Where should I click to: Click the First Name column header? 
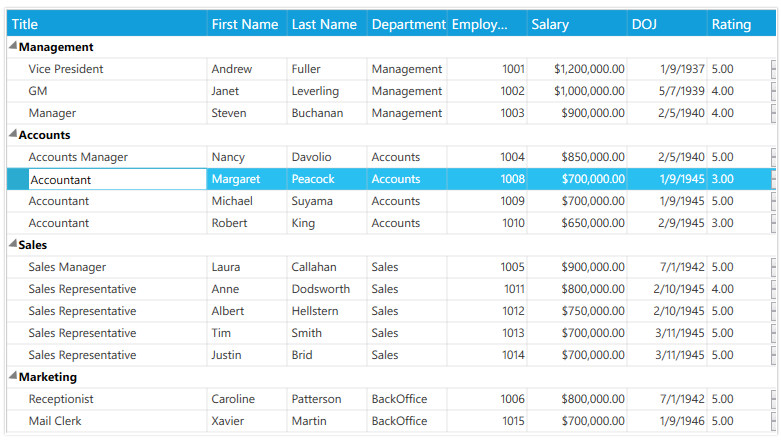(x=245, y=24)
